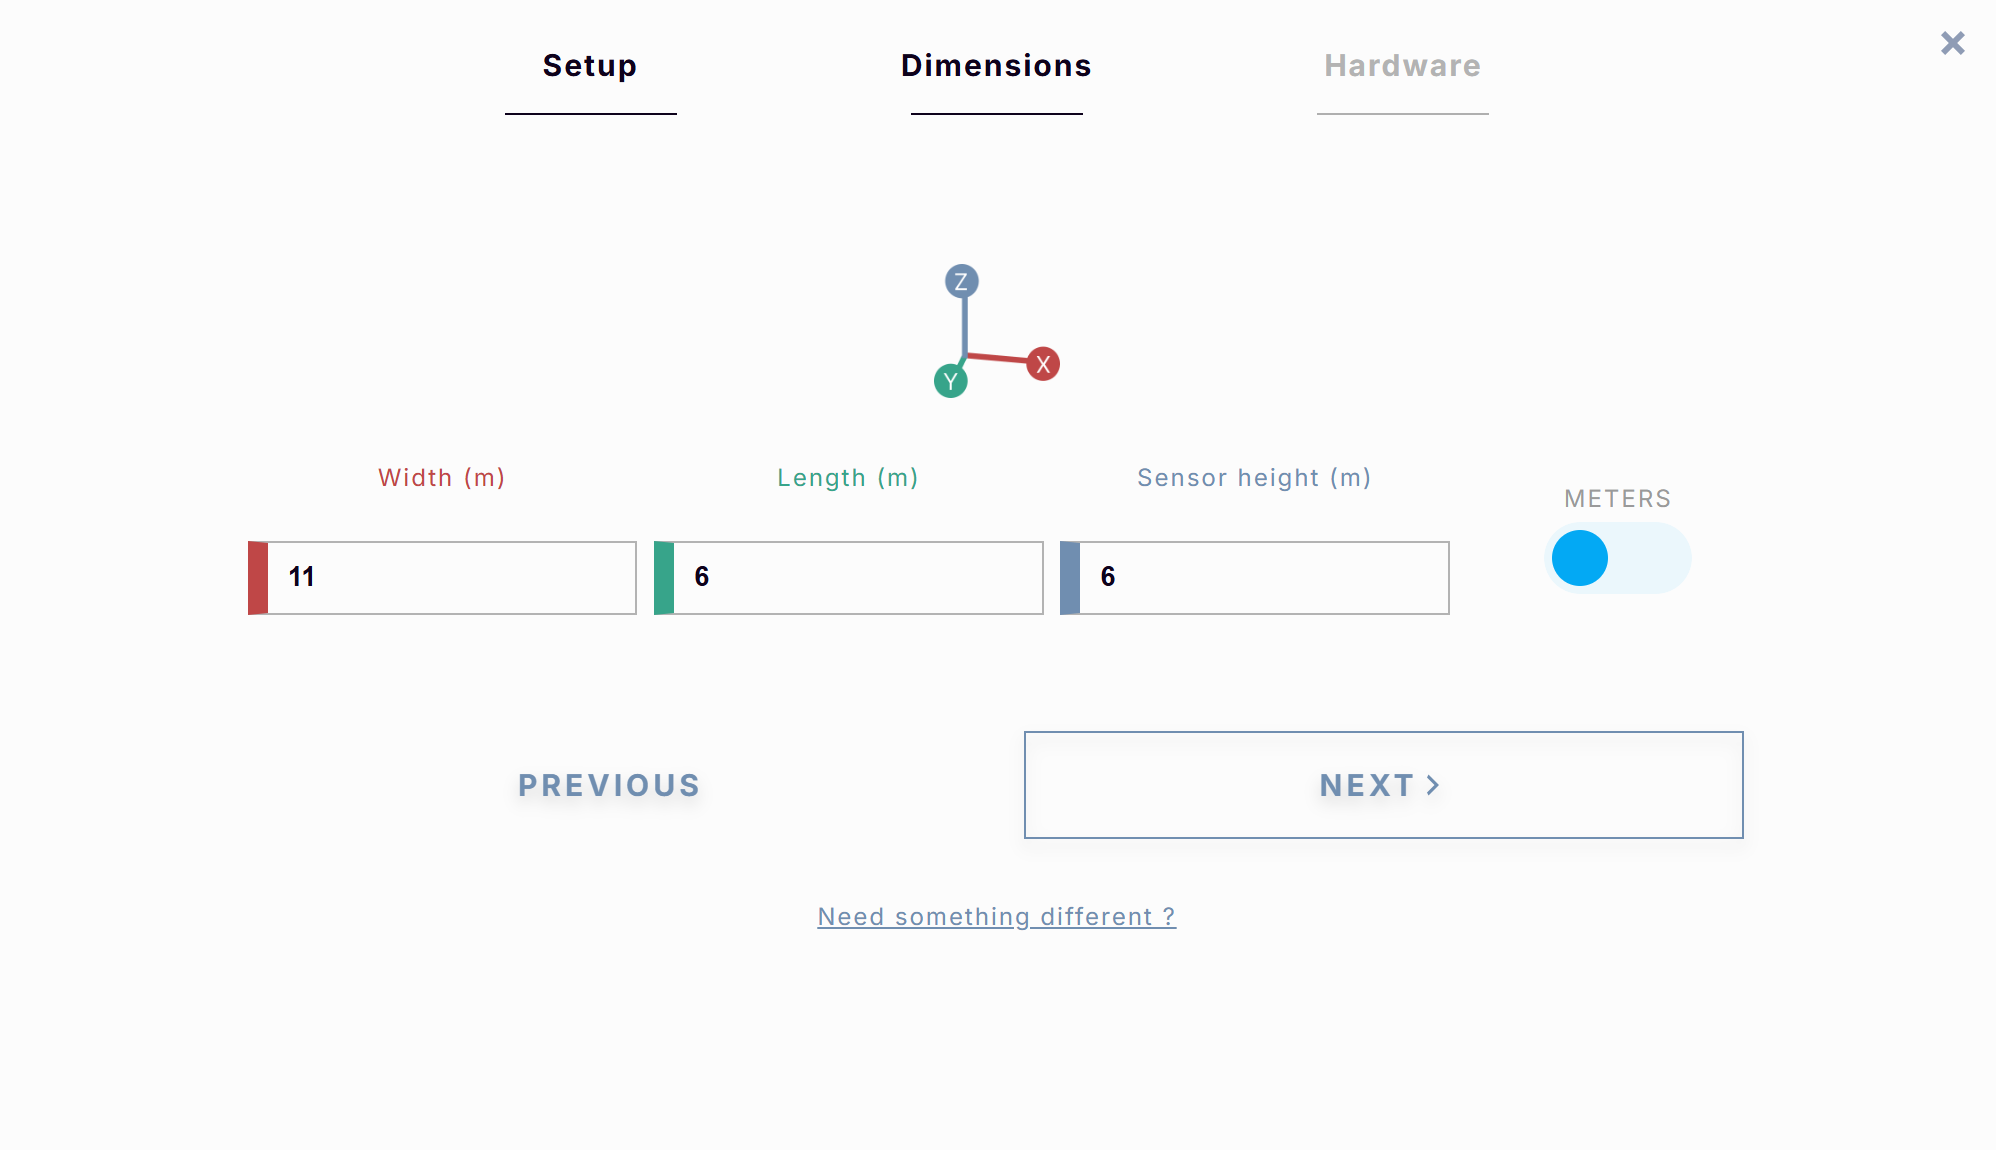The image size is (1996, 1150).
Task: Click into the Length input field
Action: click(857, 578)
